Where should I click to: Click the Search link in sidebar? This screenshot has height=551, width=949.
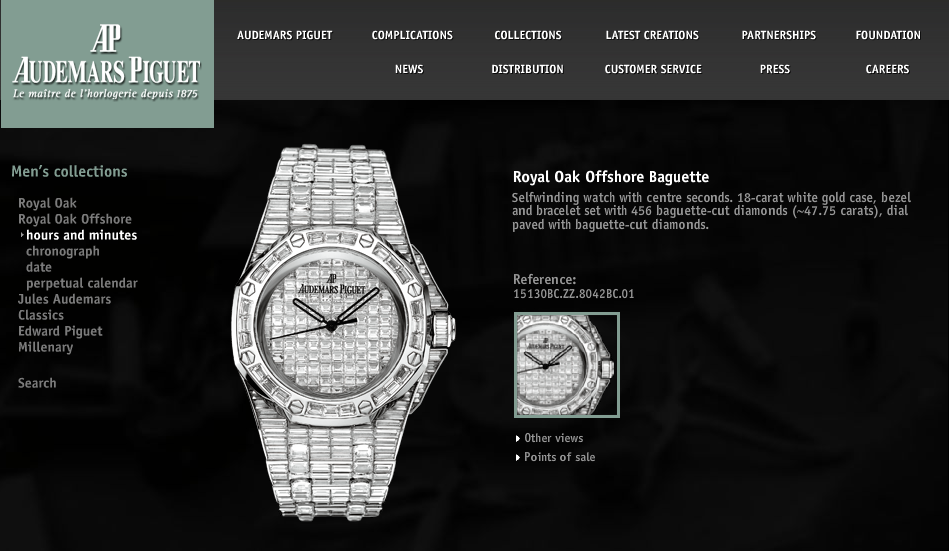[37, 383]
